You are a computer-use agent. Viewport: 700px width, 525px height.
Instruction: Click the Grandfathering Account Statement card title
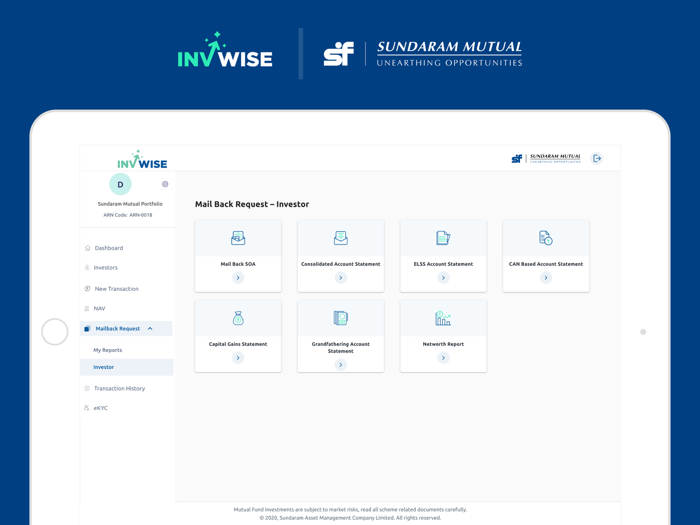click(341, 347)
